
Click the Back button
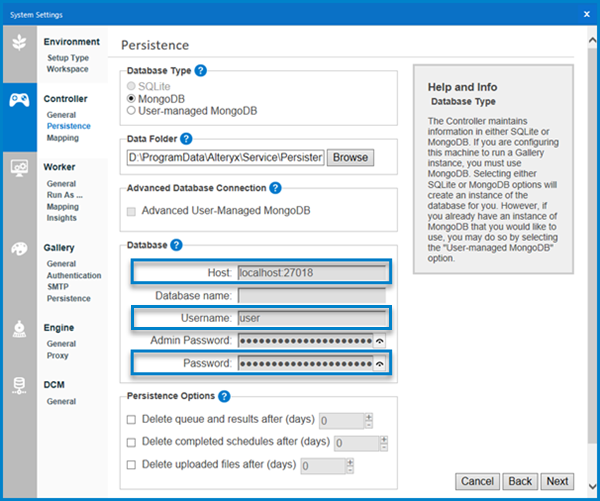pyautogui.click(x=520, y=481)
